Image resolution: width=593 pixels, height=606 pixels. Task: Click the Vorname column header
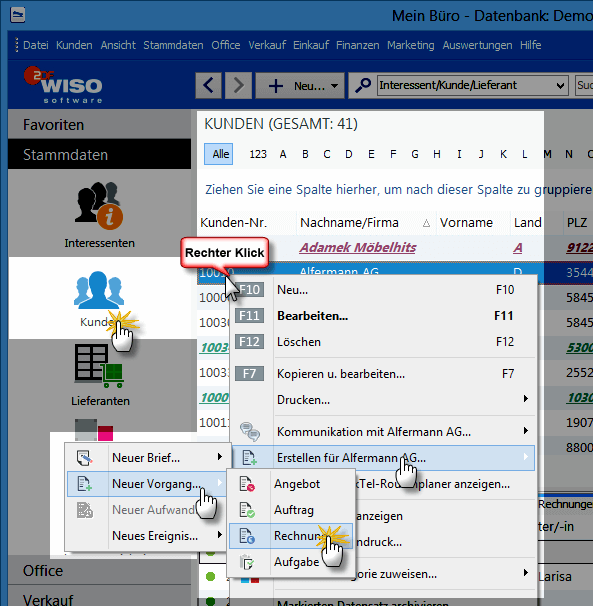pyautogui.click(x=473, y=223)
